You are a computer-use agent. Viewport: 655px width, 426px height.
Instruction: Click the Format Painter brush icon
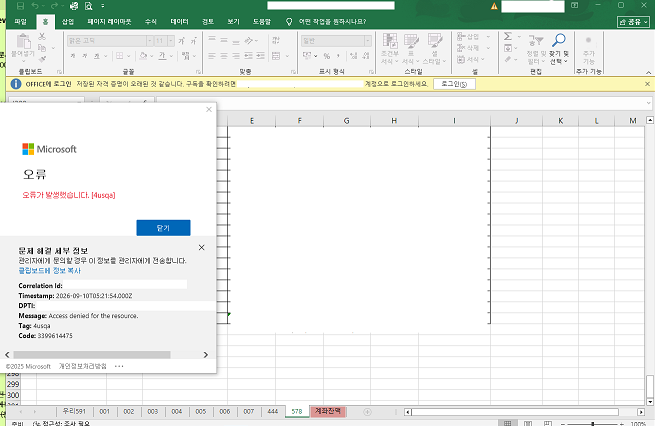[42, 59]
